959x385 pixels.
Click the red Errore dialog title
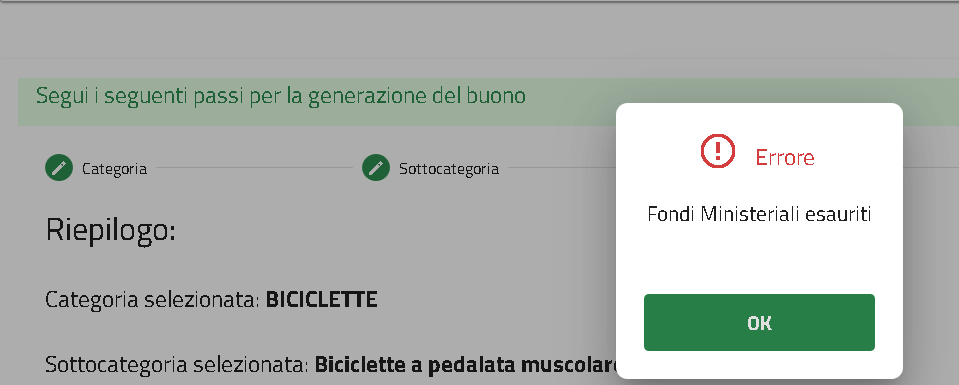coord(785,158)
